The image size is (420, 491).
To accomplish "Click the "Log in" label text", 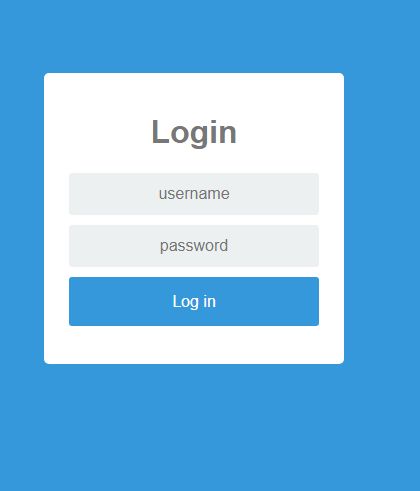I will [x=194, y=302].
